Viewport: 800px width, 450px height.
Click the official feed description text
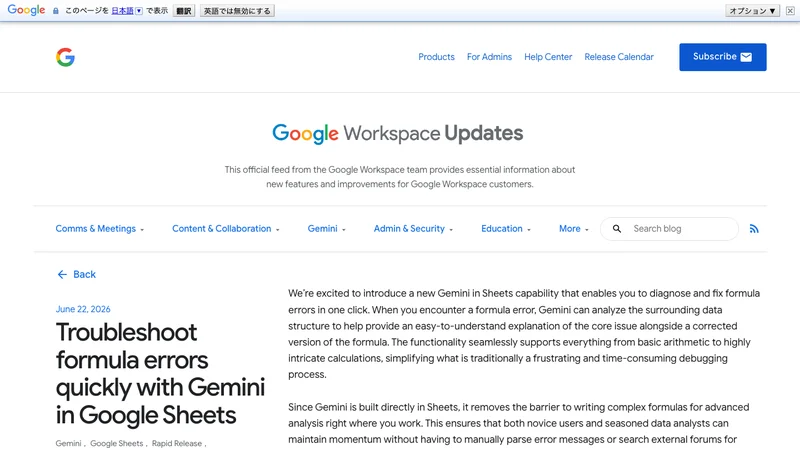[x=399, y=177]
